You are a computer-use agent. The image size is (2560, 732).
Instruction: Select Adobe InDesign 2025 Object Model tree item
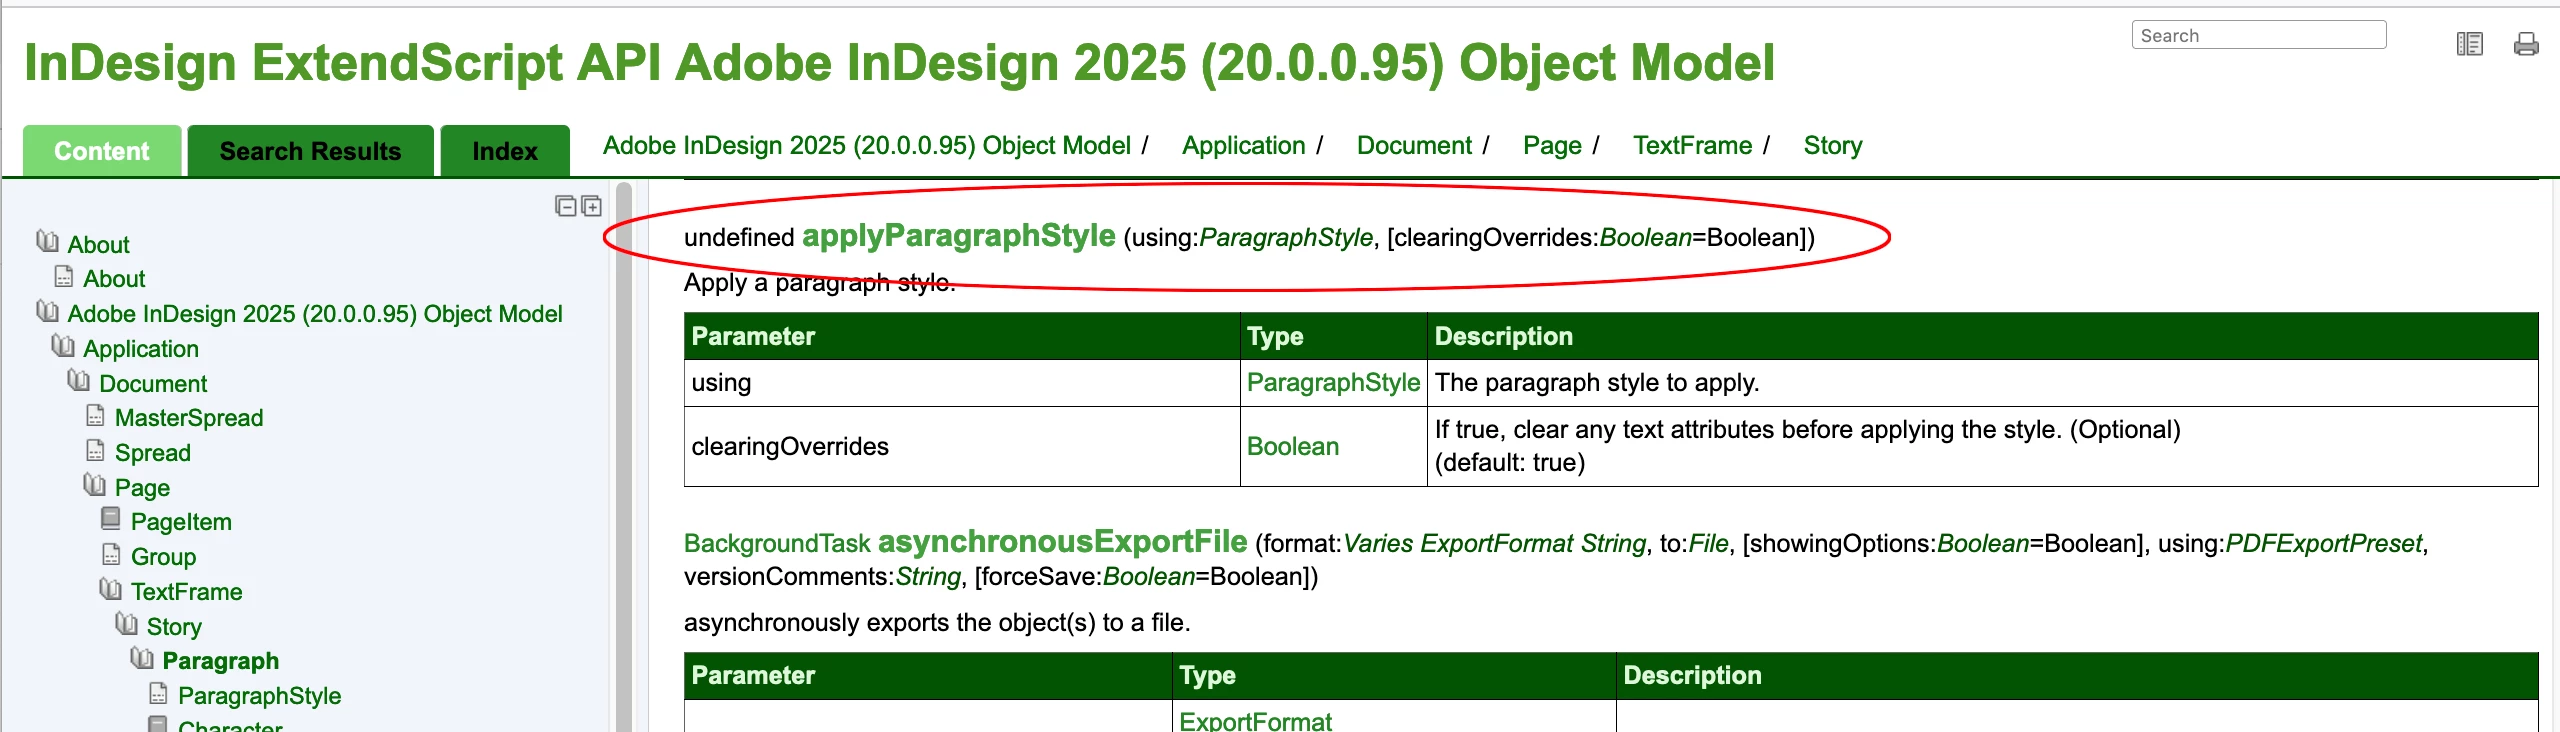[x=315, y=314]
